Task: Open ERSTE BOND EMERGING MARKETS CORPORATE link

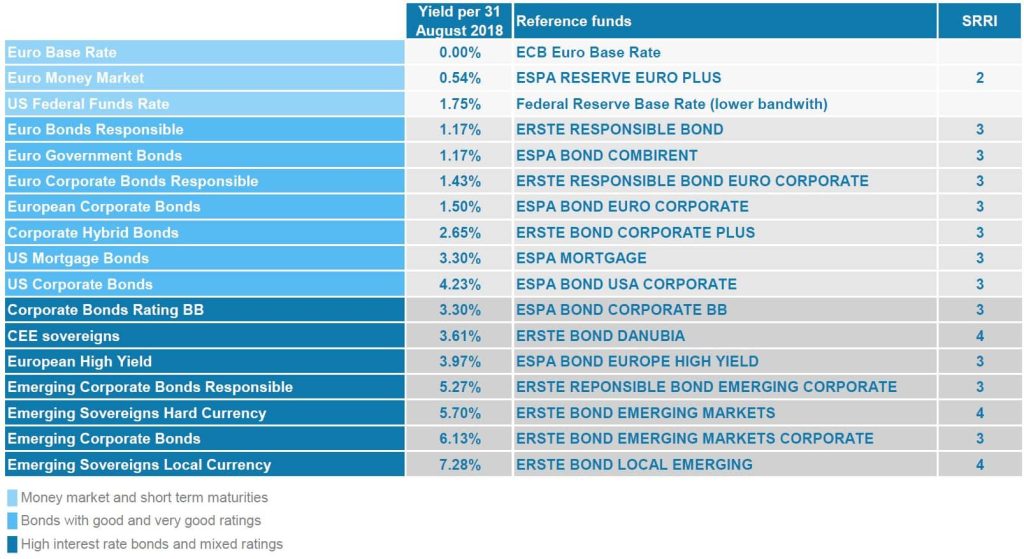Action: pos(694,438)
